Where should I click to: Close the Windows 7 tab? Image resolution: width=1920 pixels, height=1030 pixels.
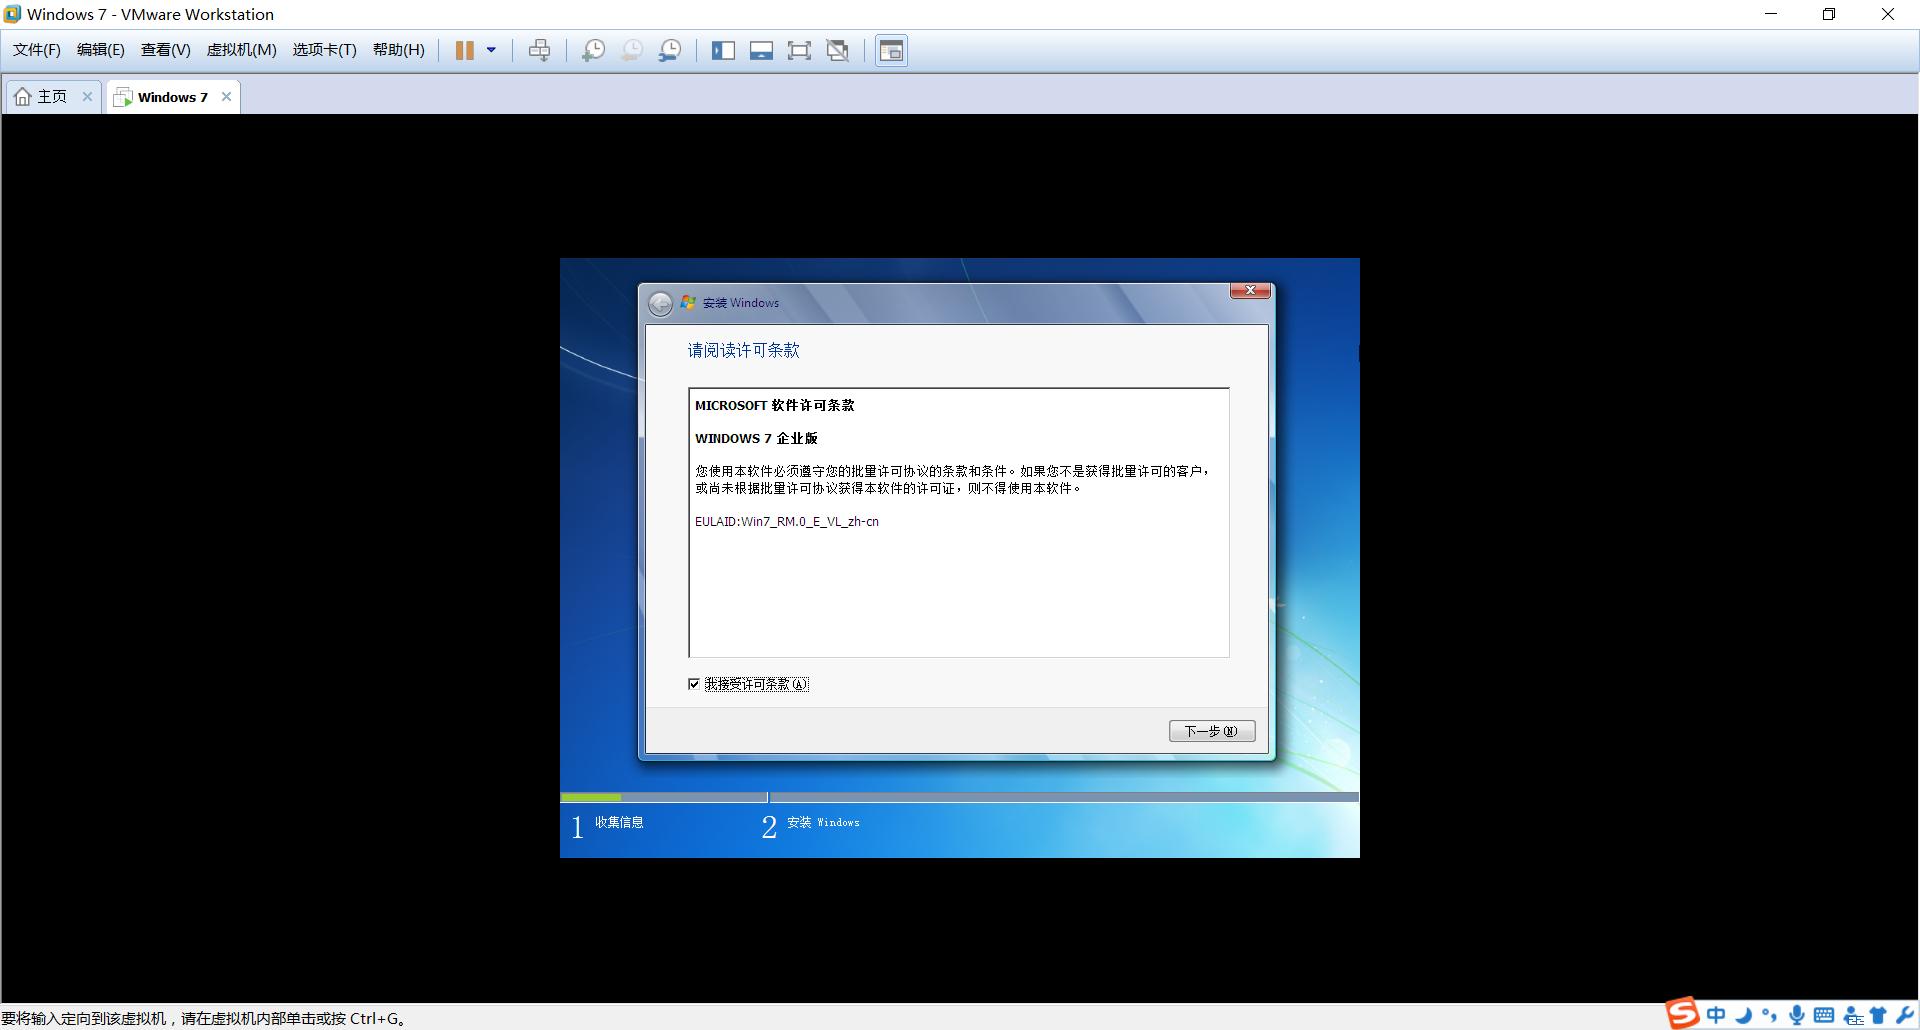pyautogui.click(x=226, y=97)
